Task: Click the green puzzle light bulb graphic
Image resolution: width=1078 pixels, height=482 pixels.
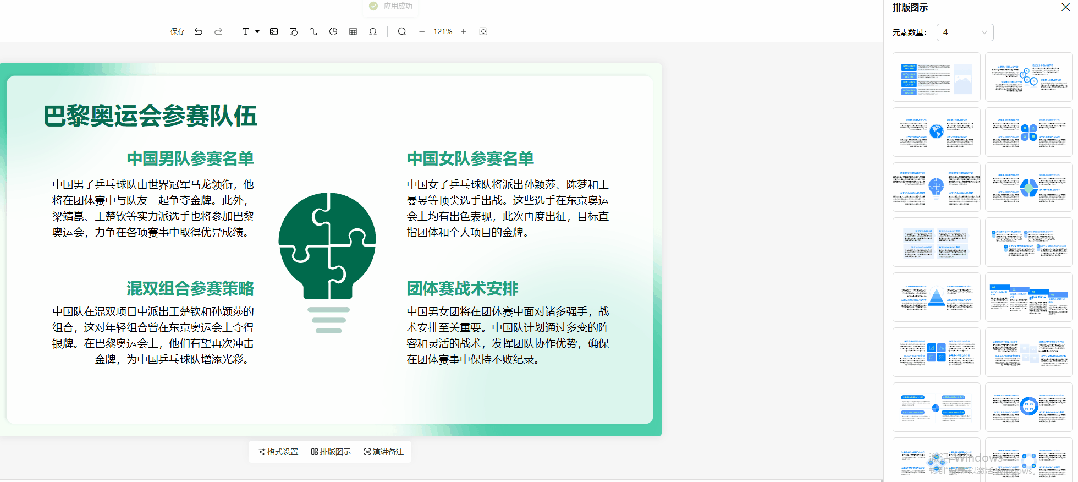Action: coord(327,263)
